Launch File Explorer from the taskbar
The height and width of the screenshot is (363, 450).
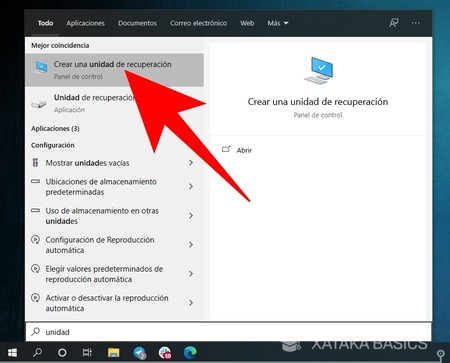(x=113, y=352)
